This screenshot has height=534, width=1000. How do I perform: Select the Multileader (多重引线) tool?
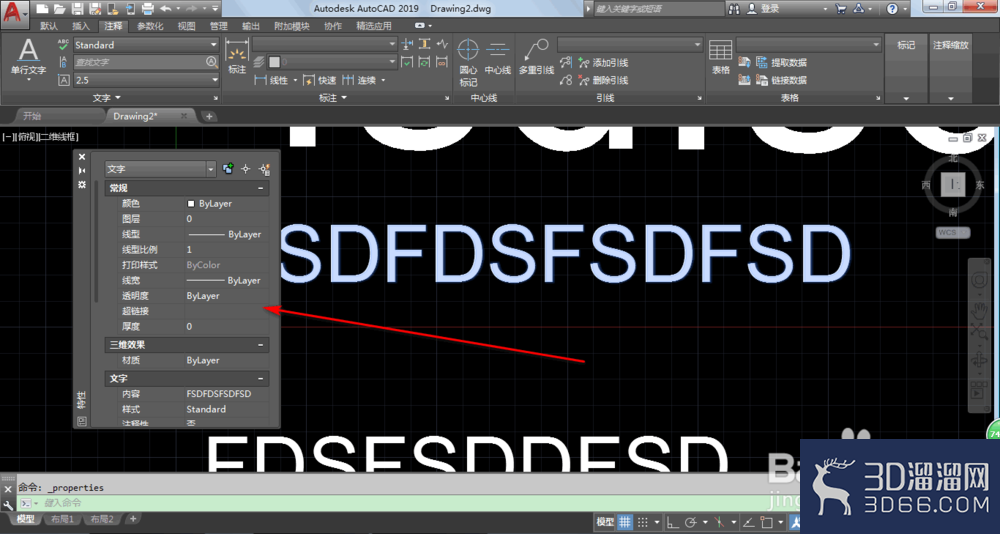536,57
